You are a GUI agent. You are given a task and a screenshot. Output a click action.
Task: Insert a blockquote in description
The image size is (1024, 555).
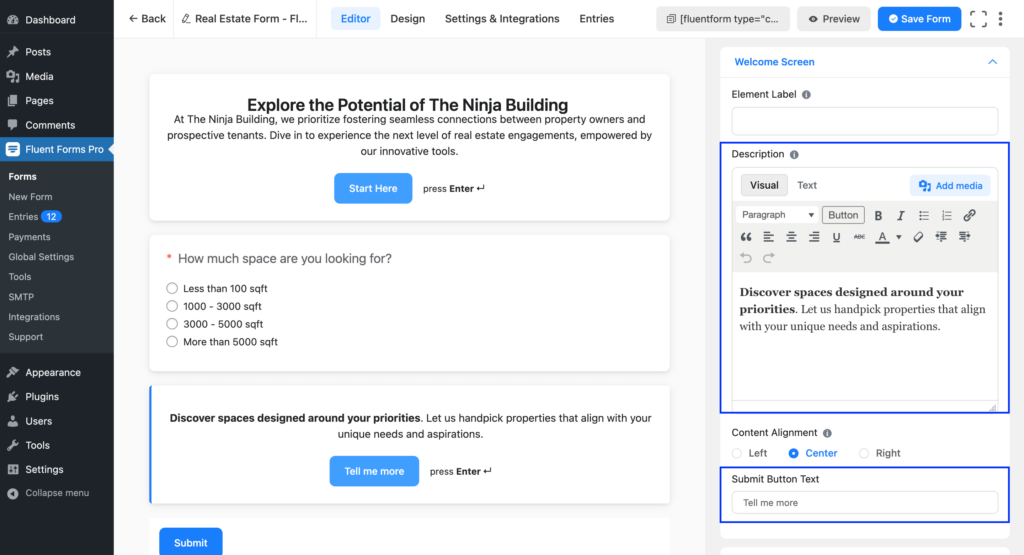[x=746, y=237]
